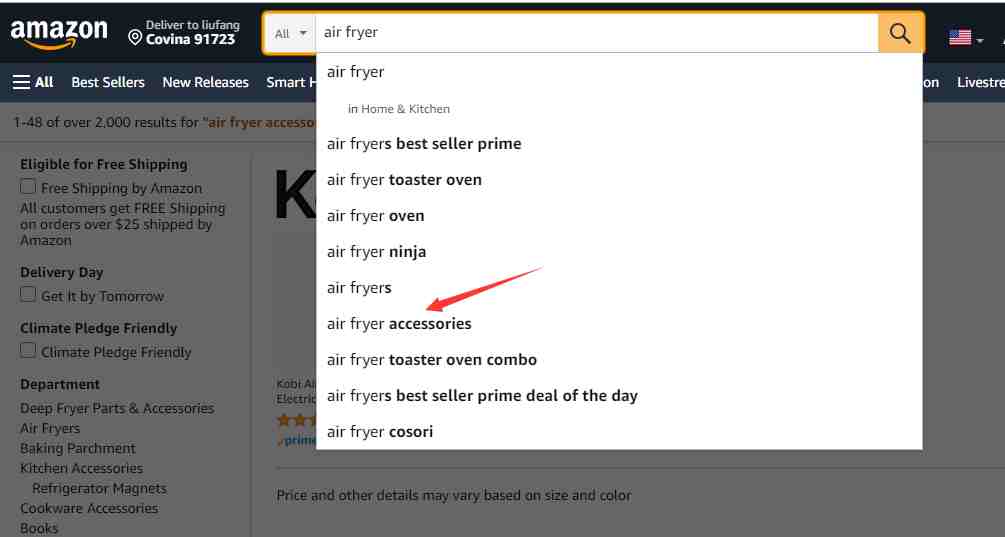The height and width of the screenshot is (537, 1005).
Task: Check the Climate Pledge Friendly box
Action: coord(28,351)
